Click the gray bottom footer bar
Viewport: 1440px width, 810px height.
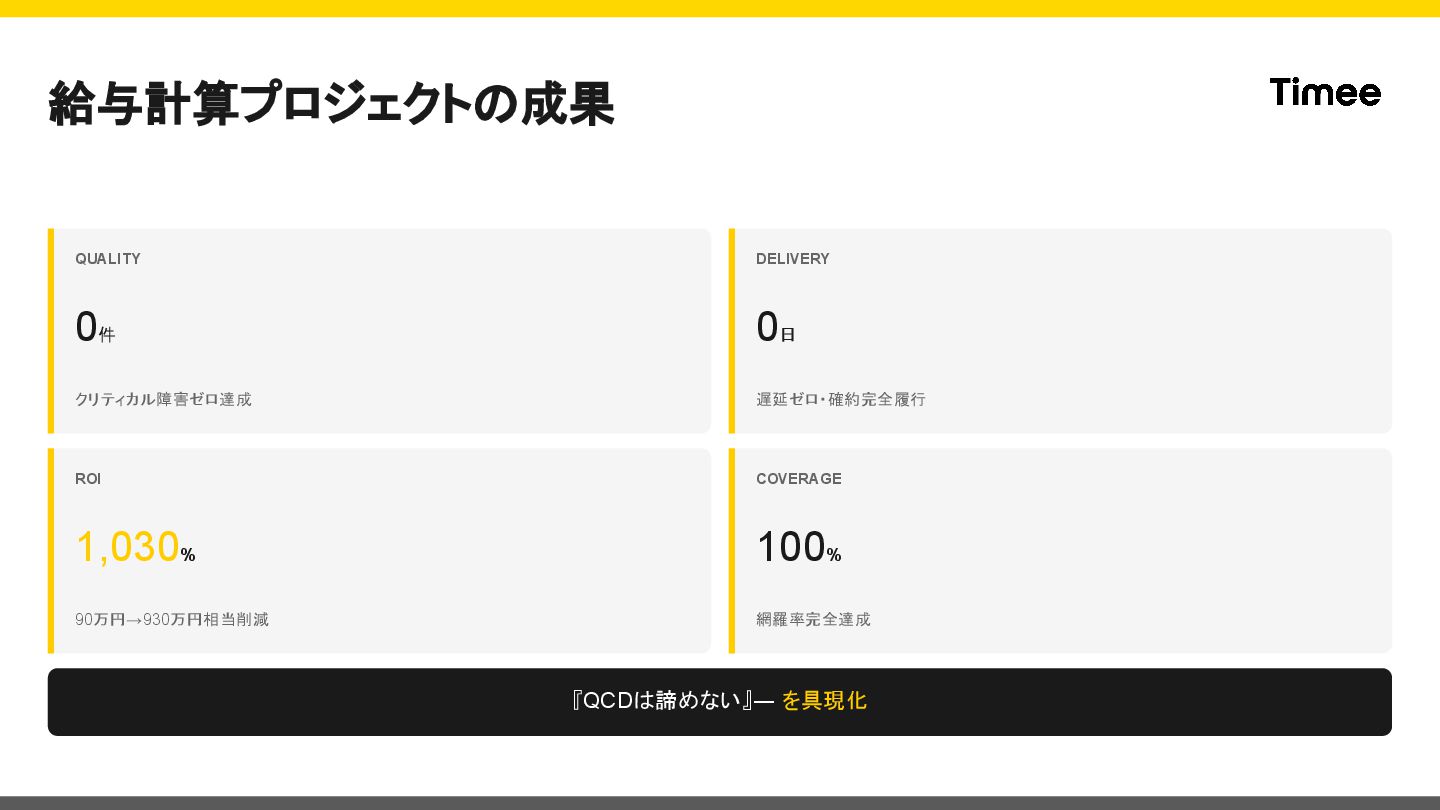click(720, 802)
